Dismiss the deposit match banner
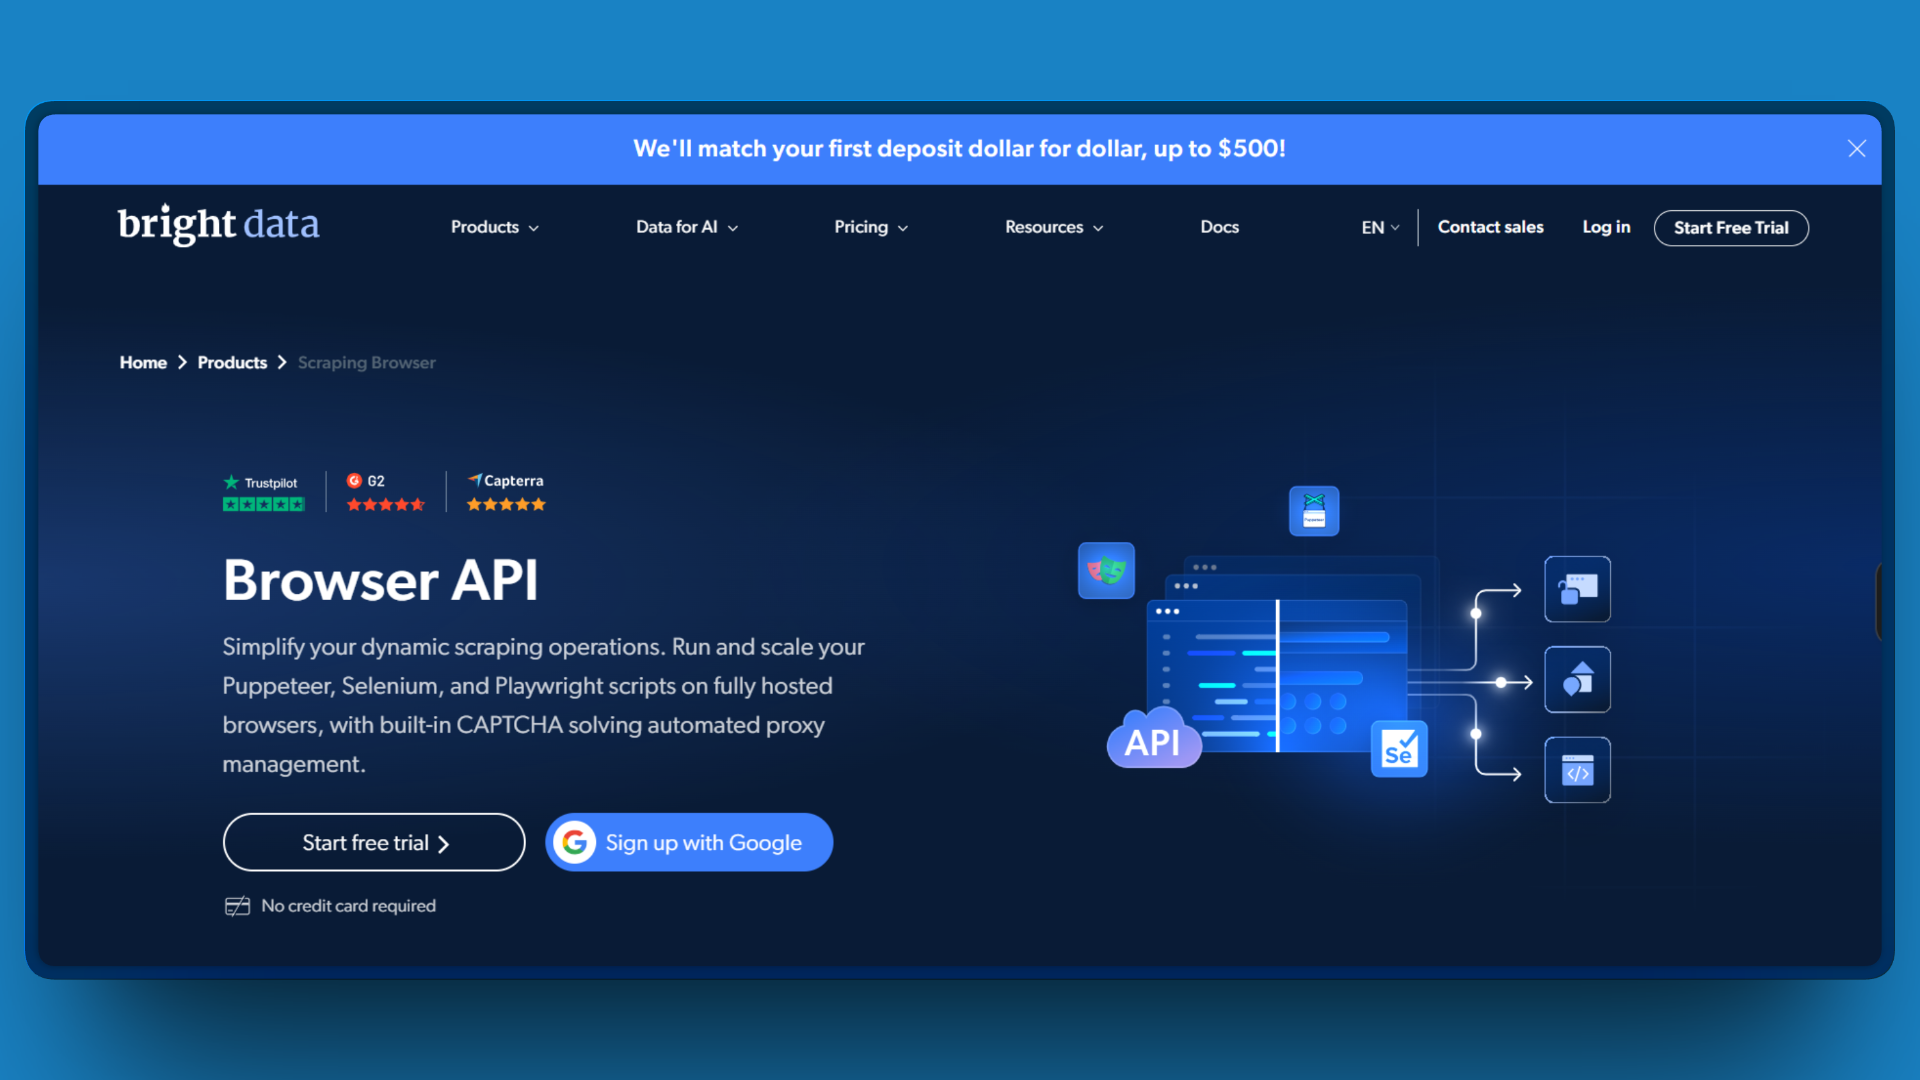This screenshot has height=1080, width=1920. click(x=1856, y=148)
